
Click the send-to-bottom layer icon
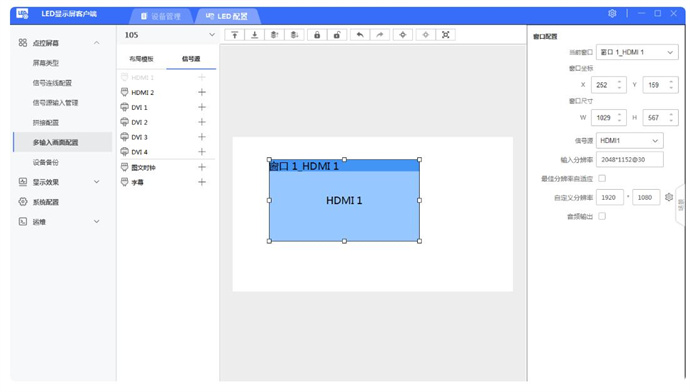[x=254, y=35]
